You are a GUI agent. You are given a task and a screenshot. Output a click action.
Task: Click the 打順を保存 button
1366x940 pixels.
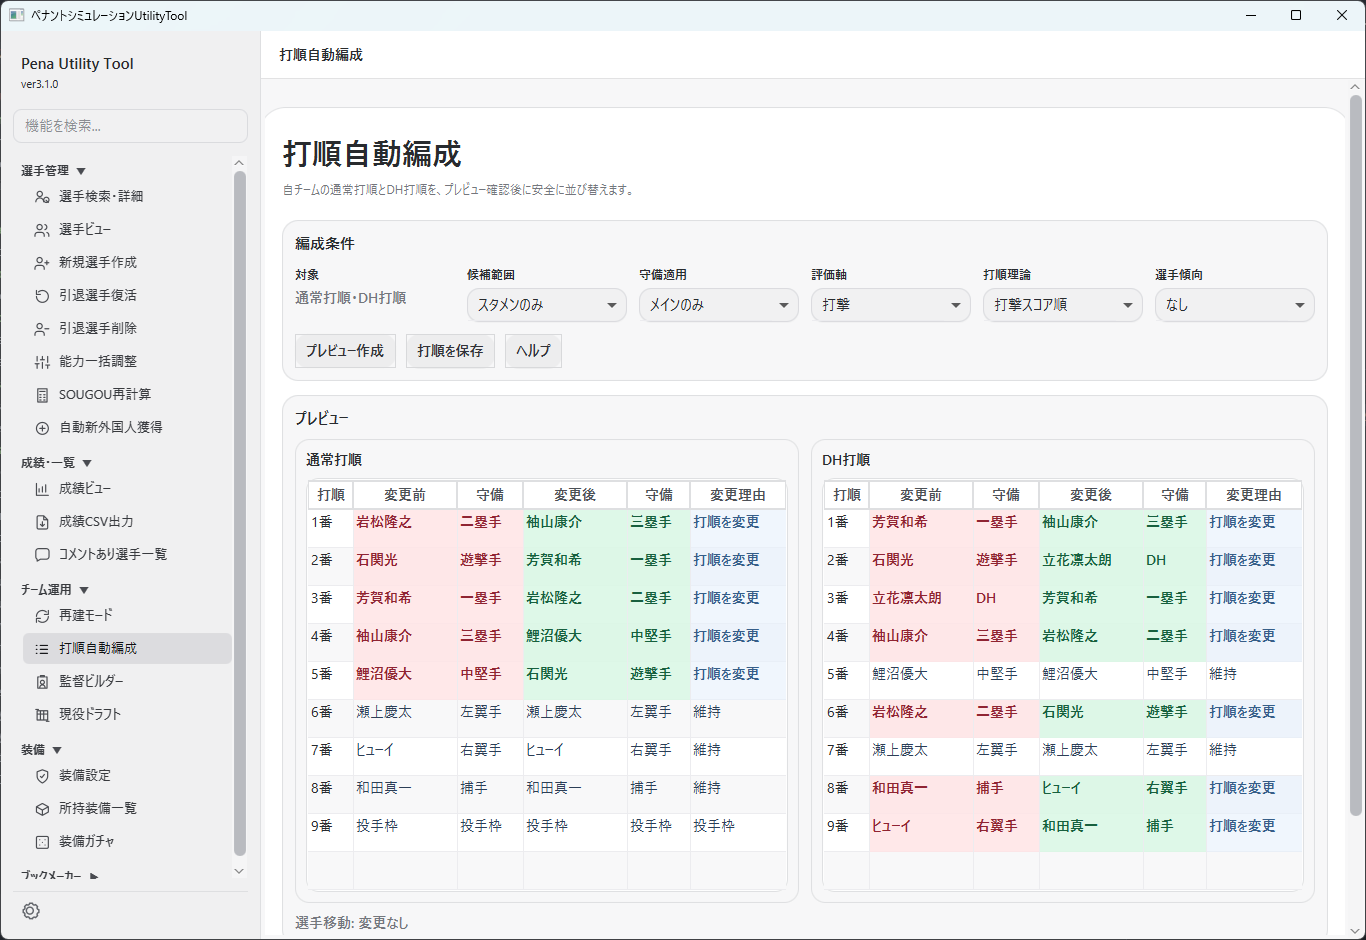coord(450,351)
